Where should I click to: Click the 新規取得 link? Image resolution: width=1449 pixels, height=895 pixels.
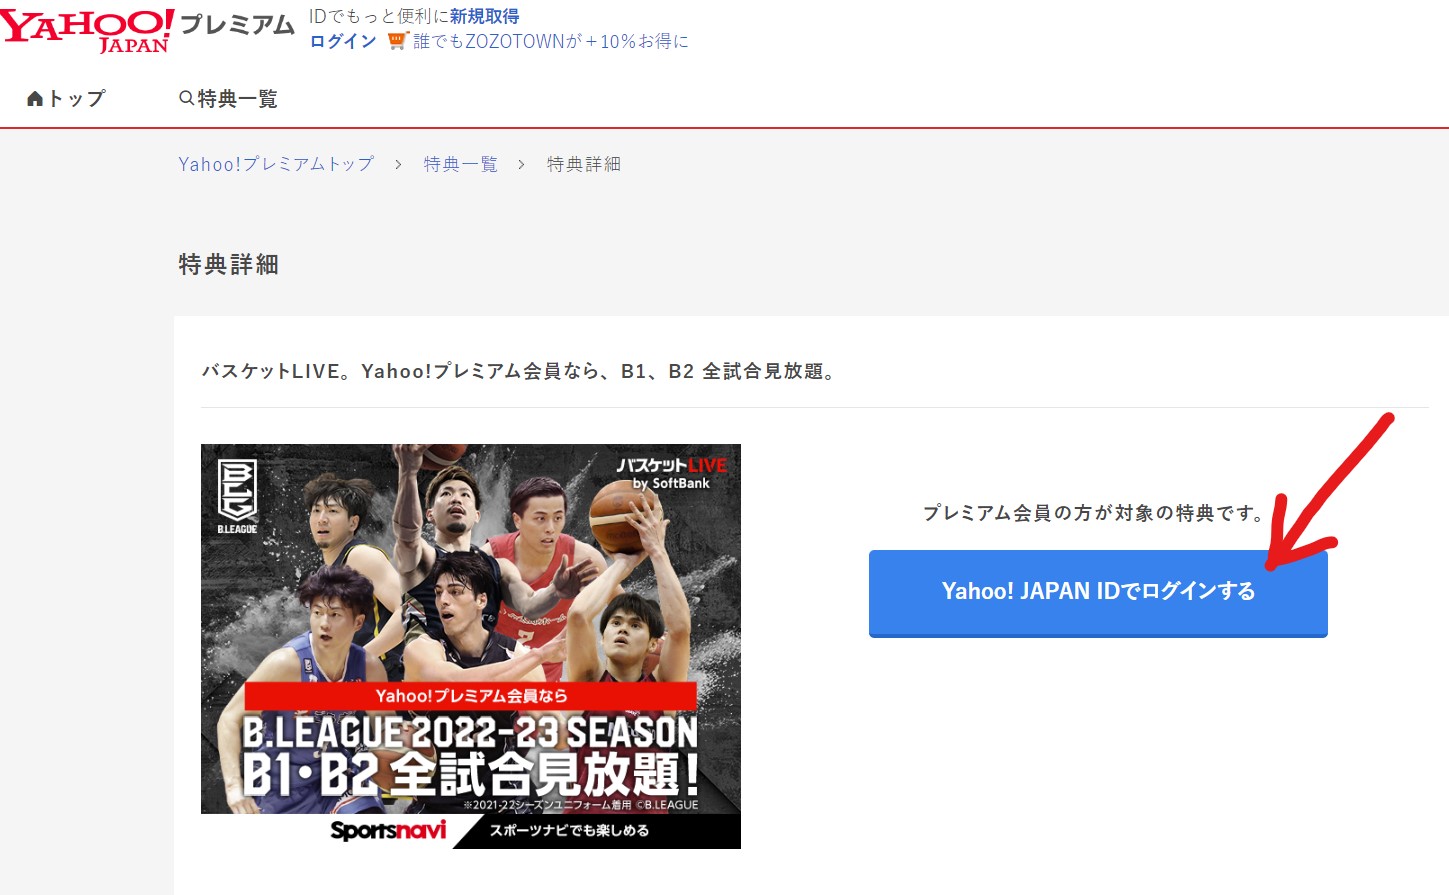[x=484, y=16]
